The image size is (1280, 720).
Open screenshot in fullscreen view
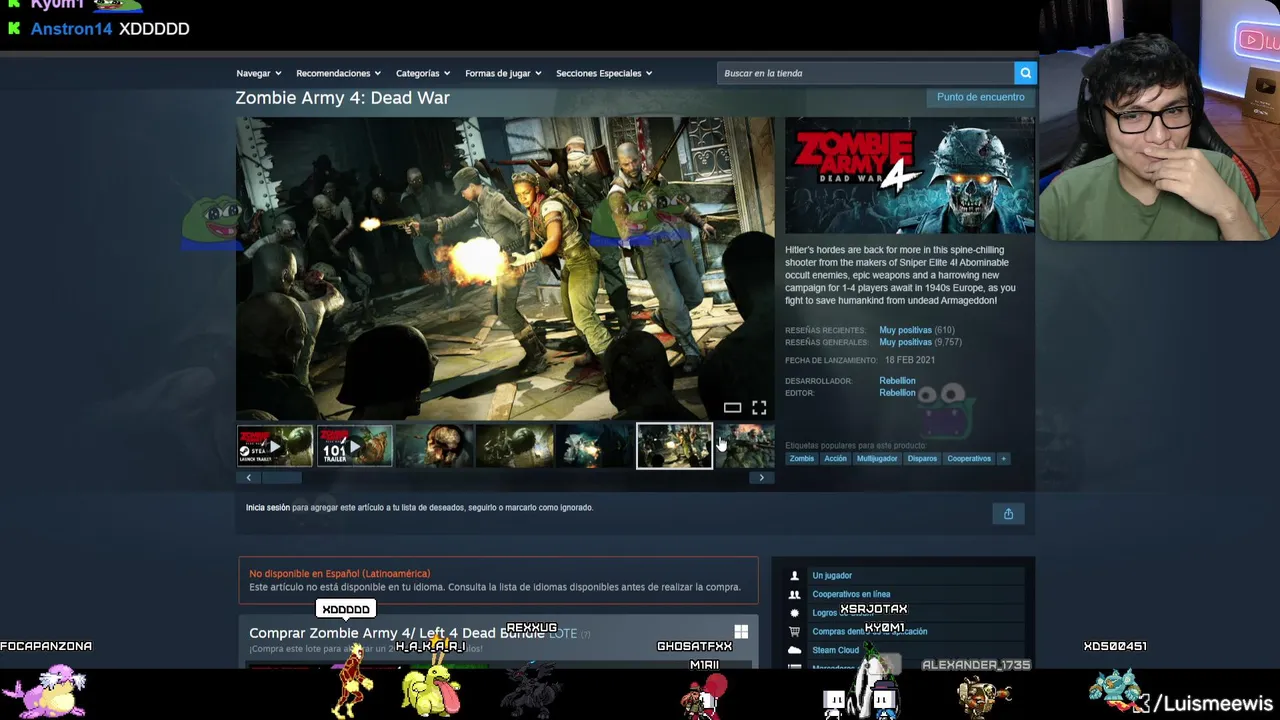pyautogui.click(x=759, y=408)
